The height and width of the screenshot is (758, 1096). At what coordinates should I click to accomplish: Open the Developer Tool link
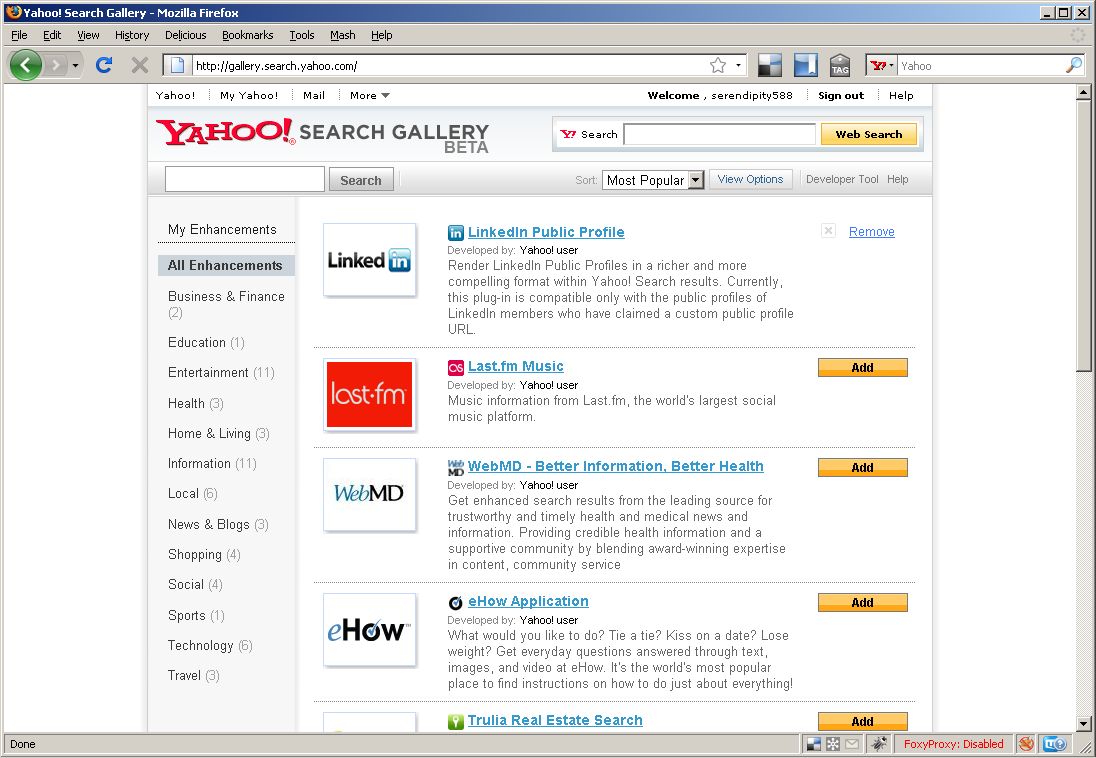coord(842,179)
